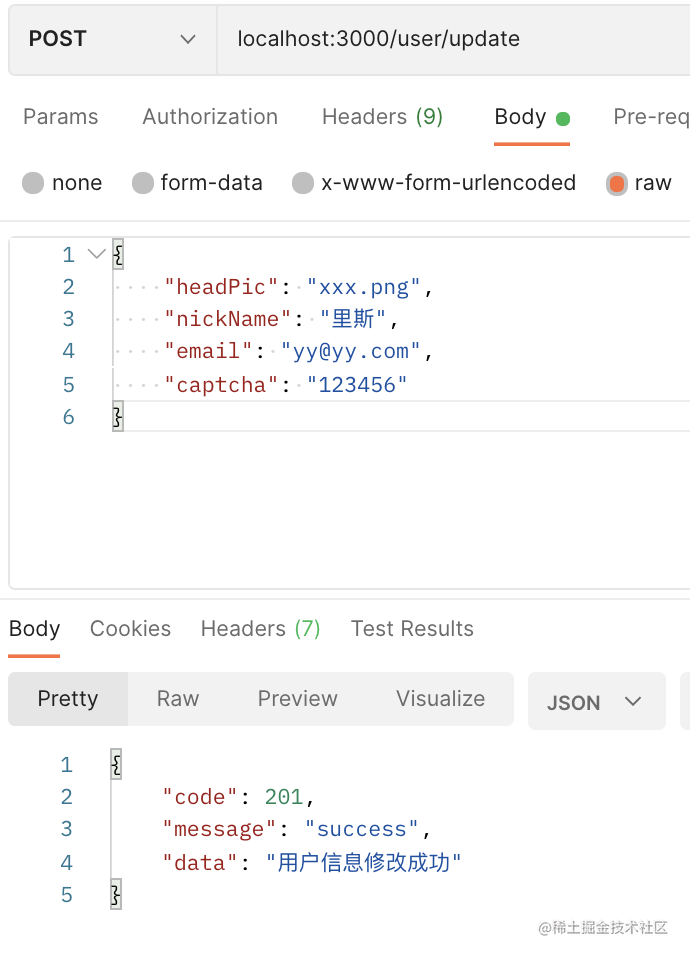Select x-www-form-urlencoded radio option
Viewport: 690px width, 958px height.
click(303, 183)
